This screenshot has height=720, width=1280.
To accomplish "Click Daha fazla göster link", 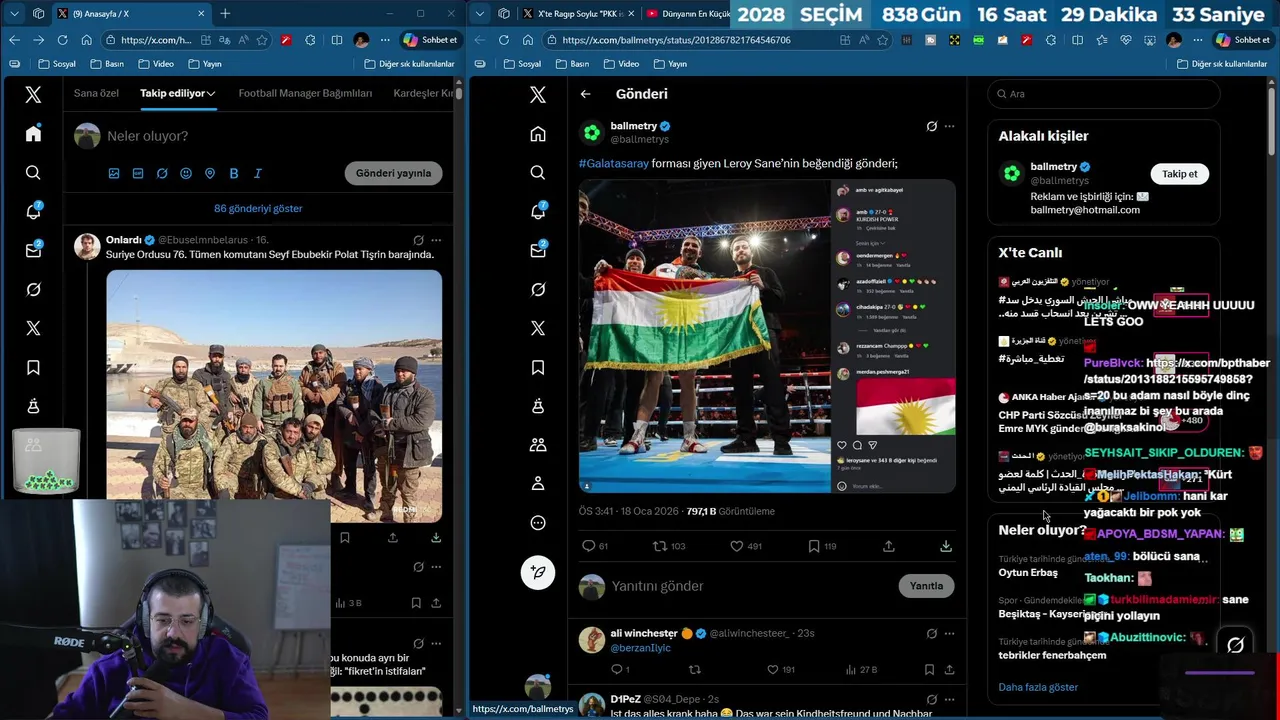I will tap(1038, 687).
